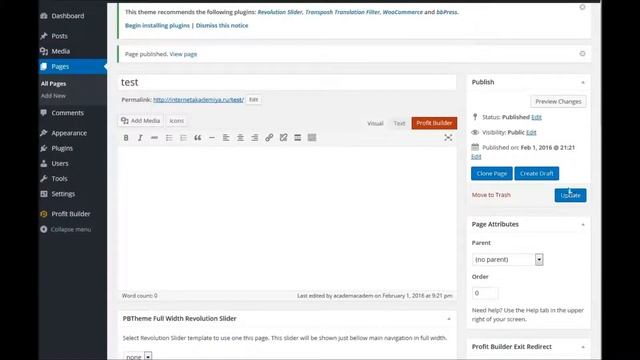Remove link from selected text
Screen dimensions: 640x360
tap(283, 138)
